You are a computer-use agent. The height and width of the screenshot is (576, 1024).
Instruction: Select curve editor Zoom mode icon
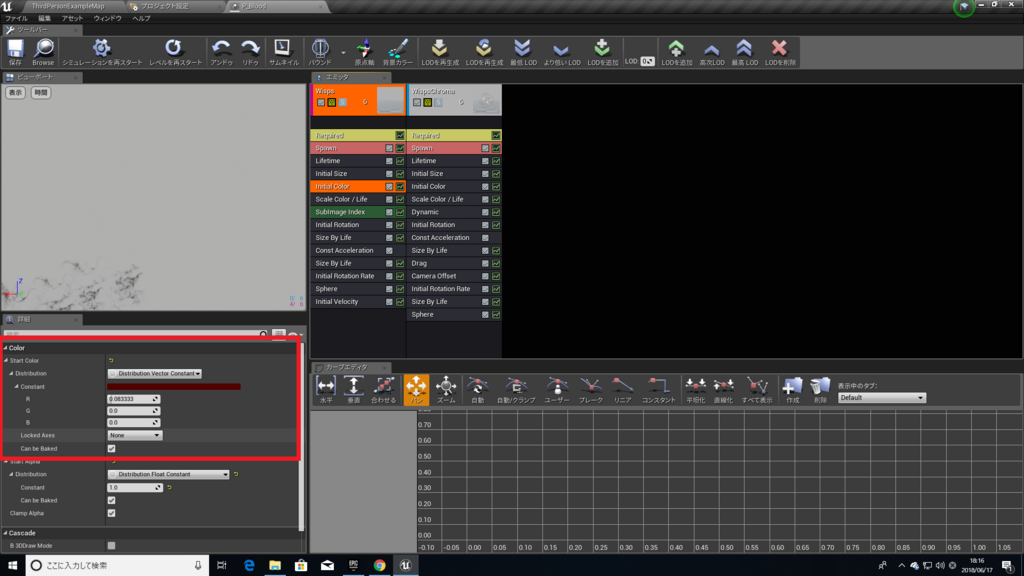click(x=446, y=390)
